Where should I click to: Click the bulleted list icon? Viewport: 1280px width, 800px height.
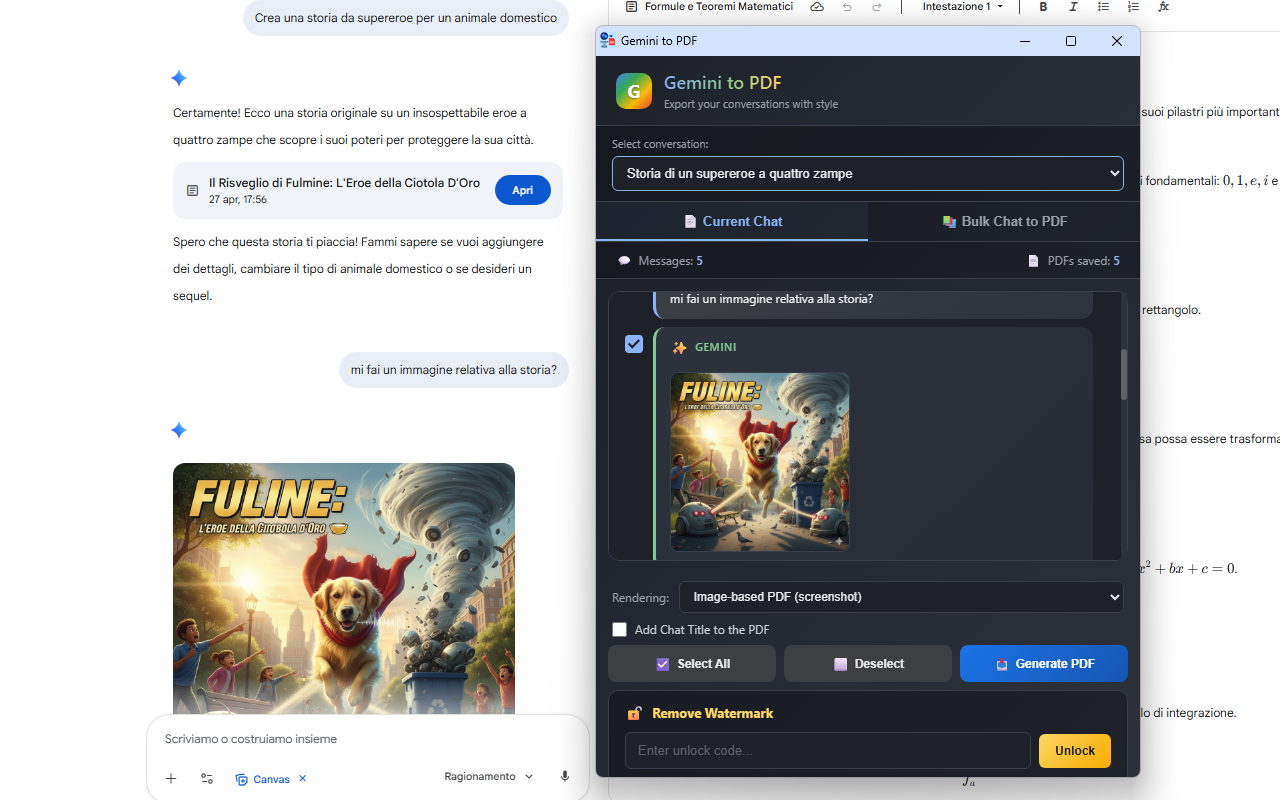click(x=1103, y=7)
